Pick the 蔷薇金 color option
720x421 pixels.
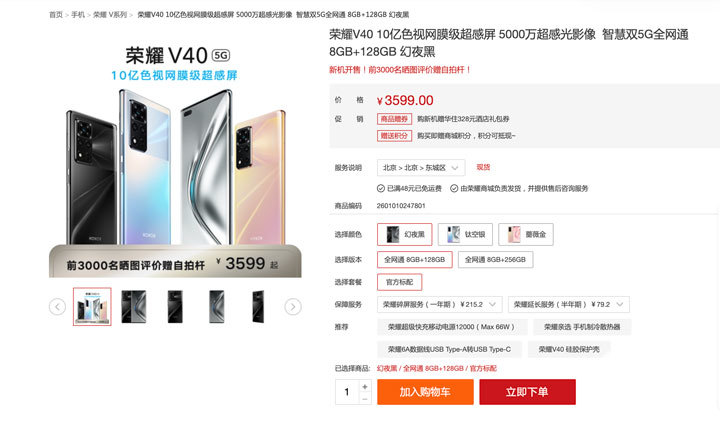(526, 234)
